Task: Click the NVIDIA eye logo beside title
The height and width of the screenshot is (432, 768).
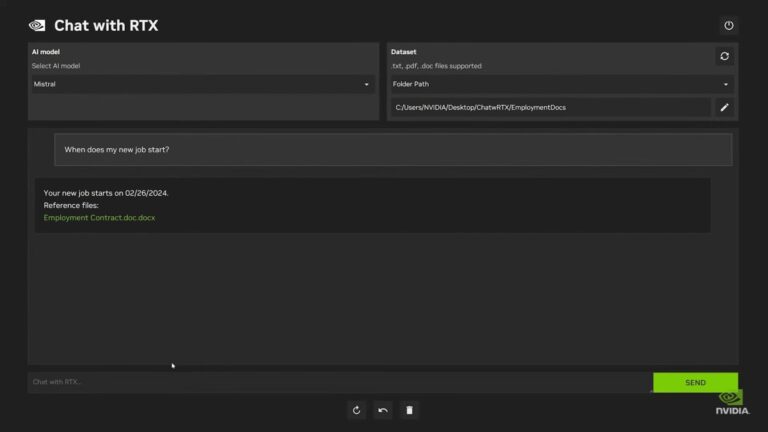Action: coord(37,25)
